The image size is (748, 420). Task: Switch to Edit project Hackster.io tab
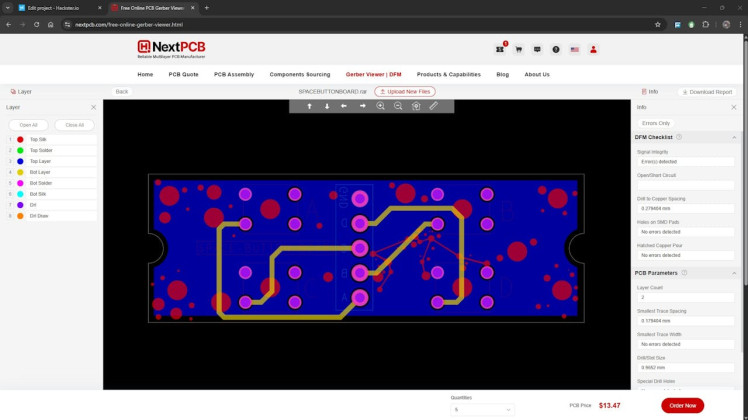(x=56, y=8)
